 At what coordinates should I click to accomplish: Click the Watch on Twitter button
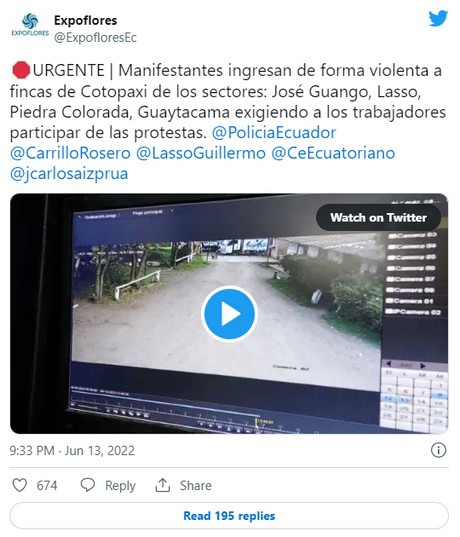[378, 217]
